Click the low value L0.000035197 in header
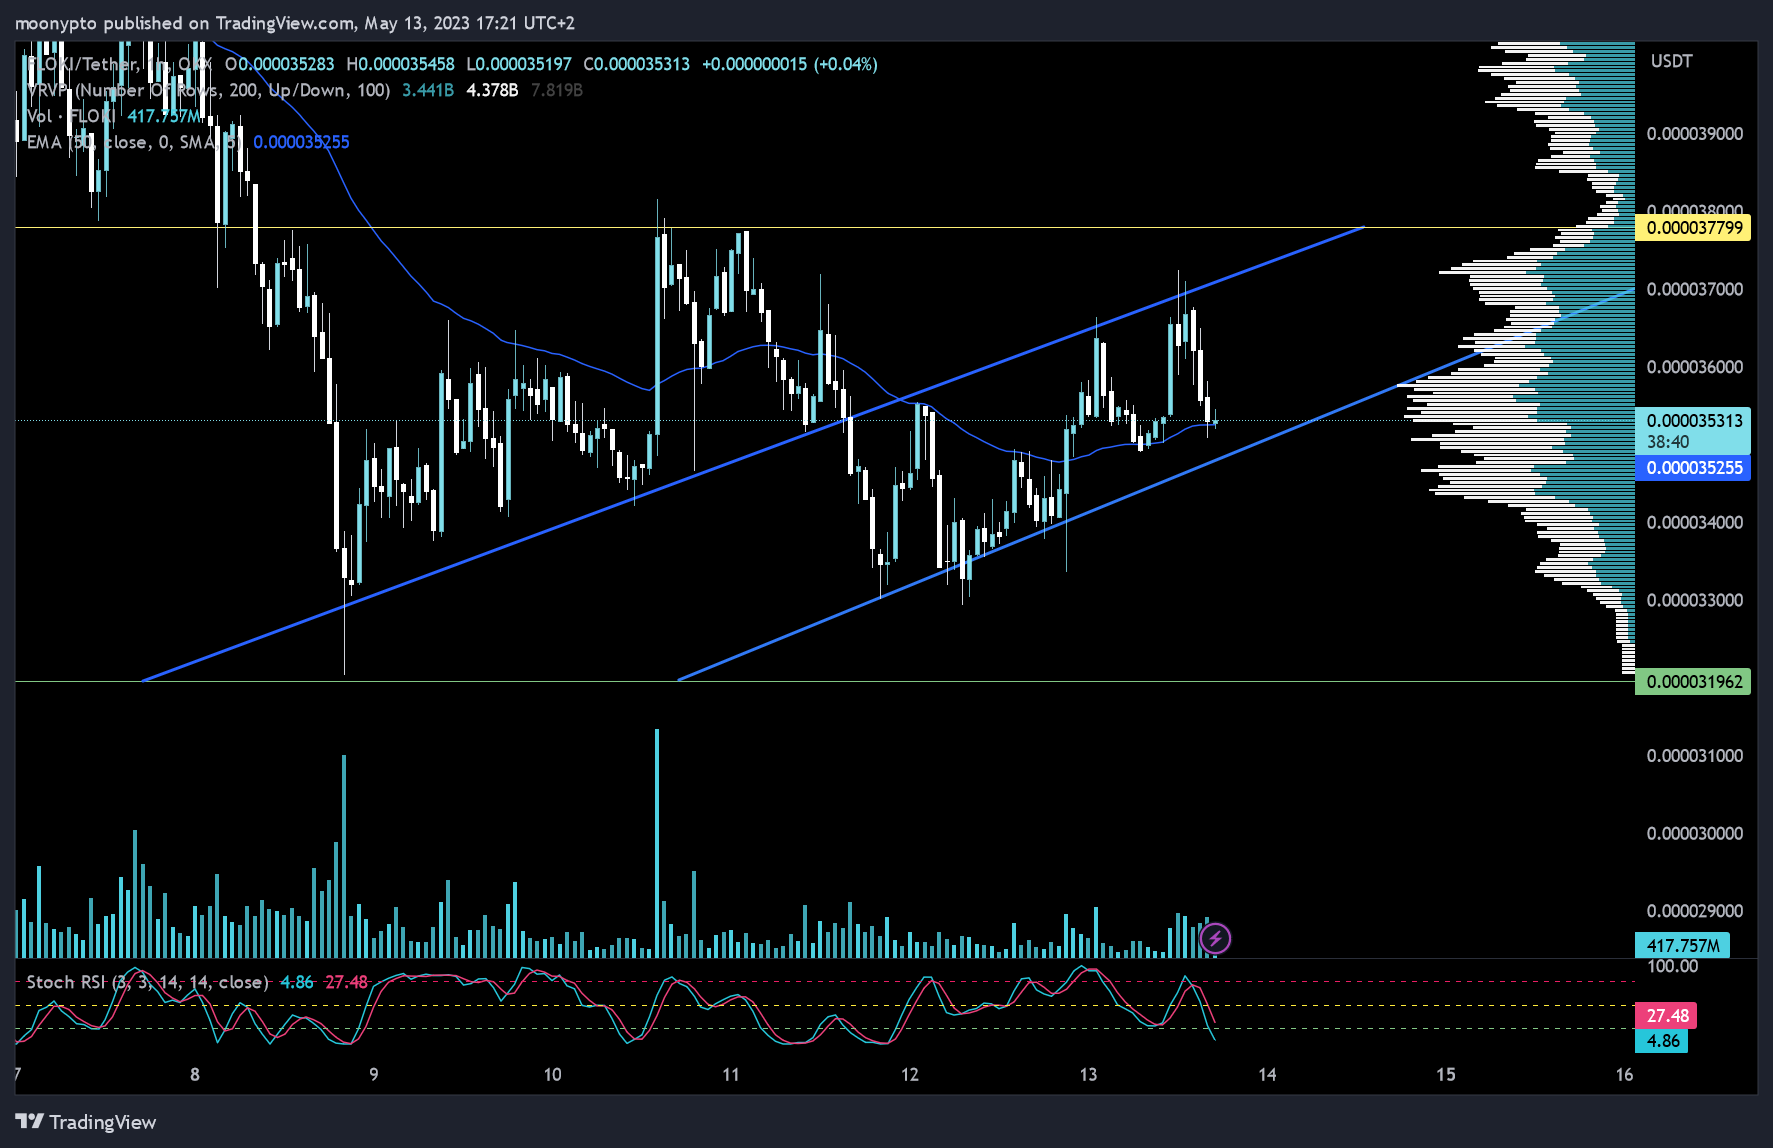Image resolution: width=1773 pixels, height=1148 pixels. 519,64
